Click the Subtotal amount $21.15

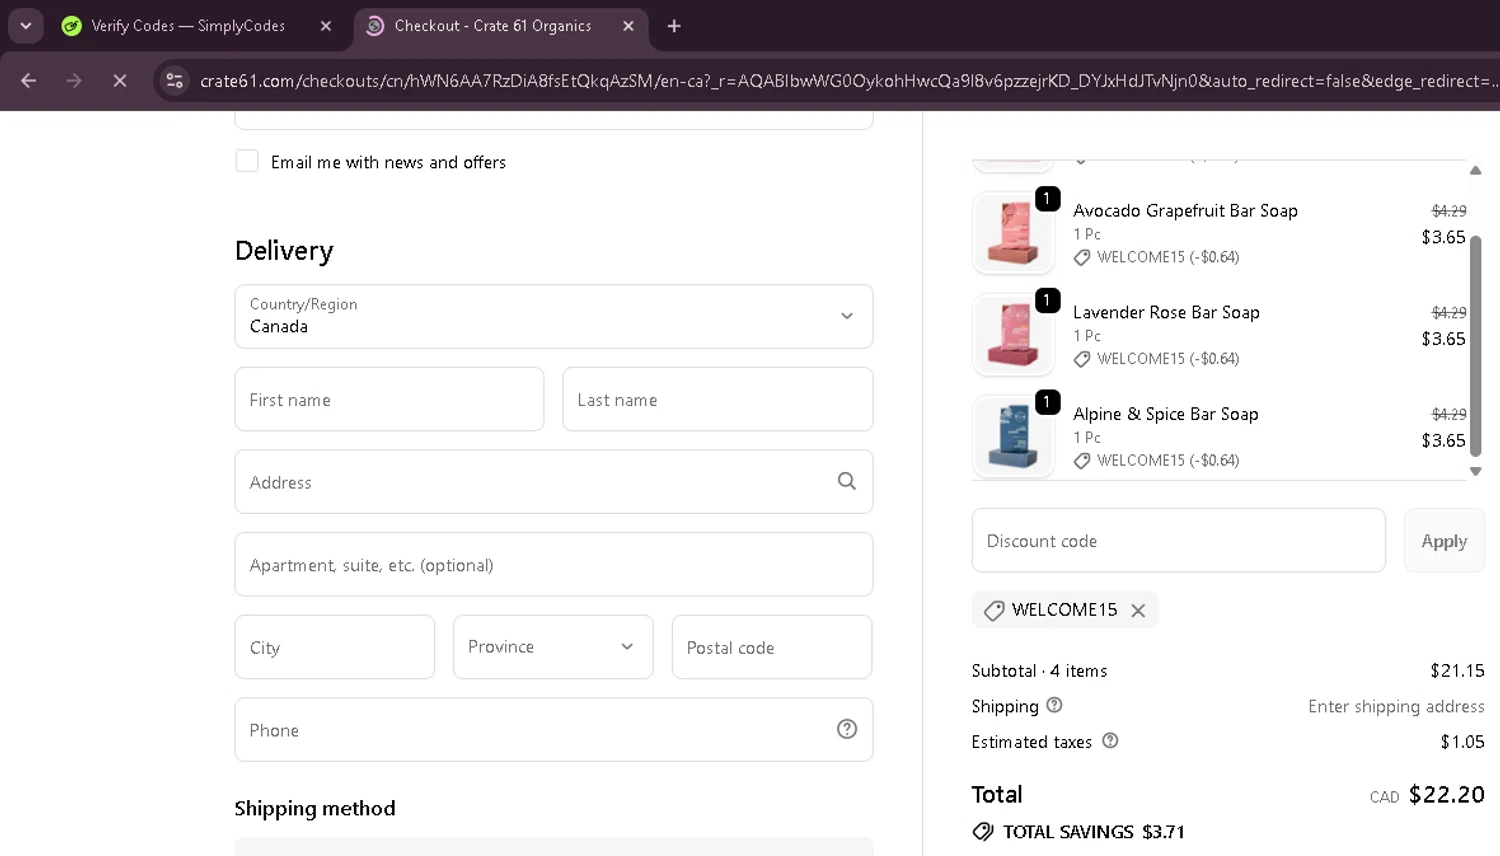1457,670
